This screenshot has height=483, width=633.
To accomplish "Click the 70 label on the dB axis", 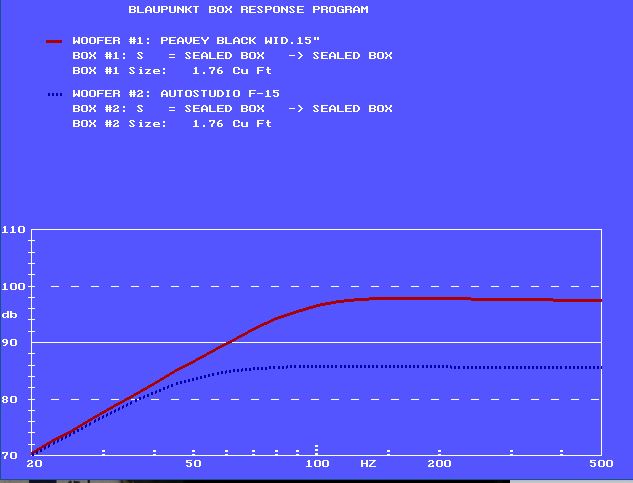I will coord(10,455).
